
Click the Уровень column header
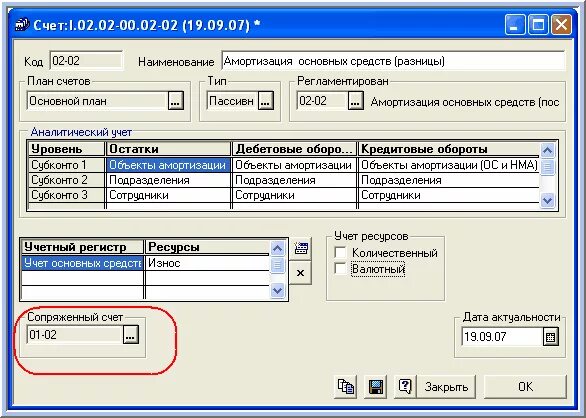[67, 149]
